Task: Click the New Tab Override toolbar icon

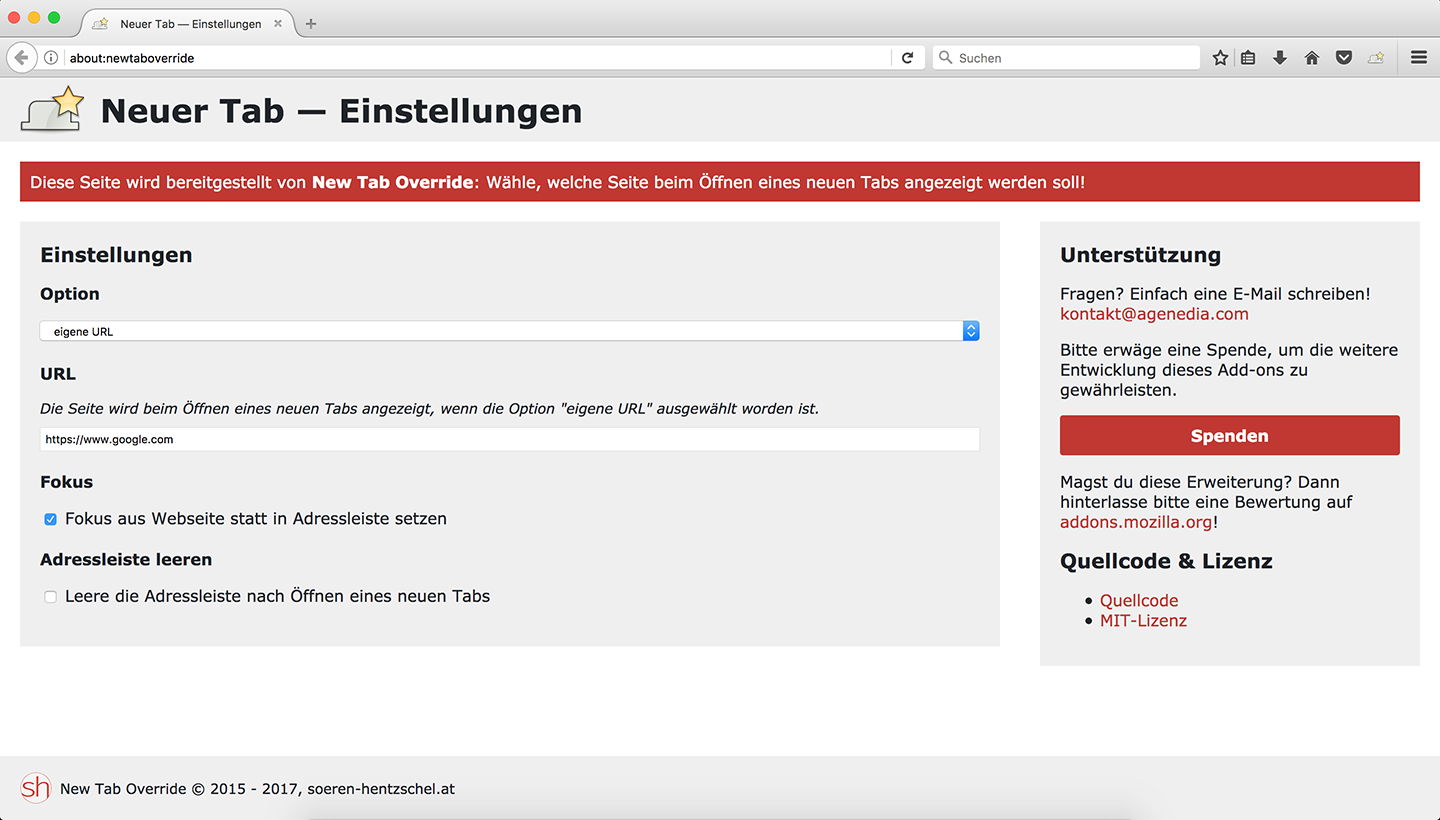Action: point(1377,58)
